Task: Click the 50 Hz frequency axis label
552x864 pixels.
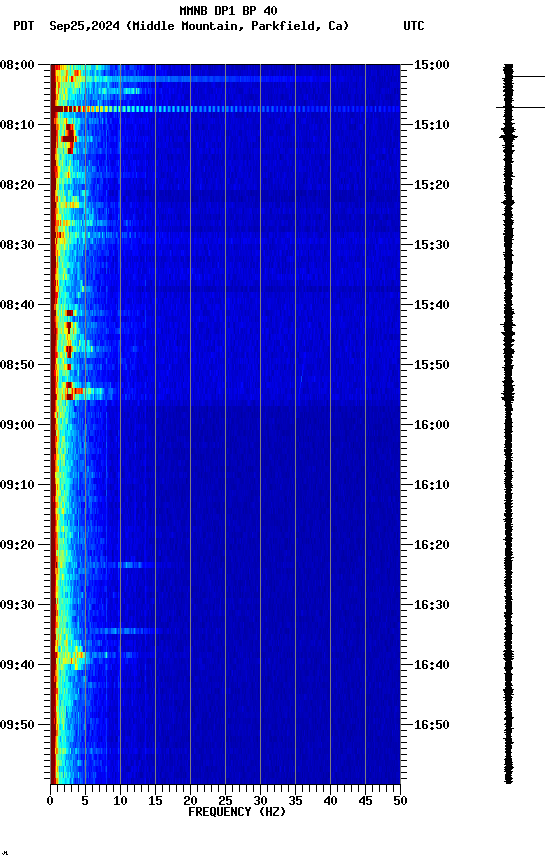Action: [x=400, y=801]
